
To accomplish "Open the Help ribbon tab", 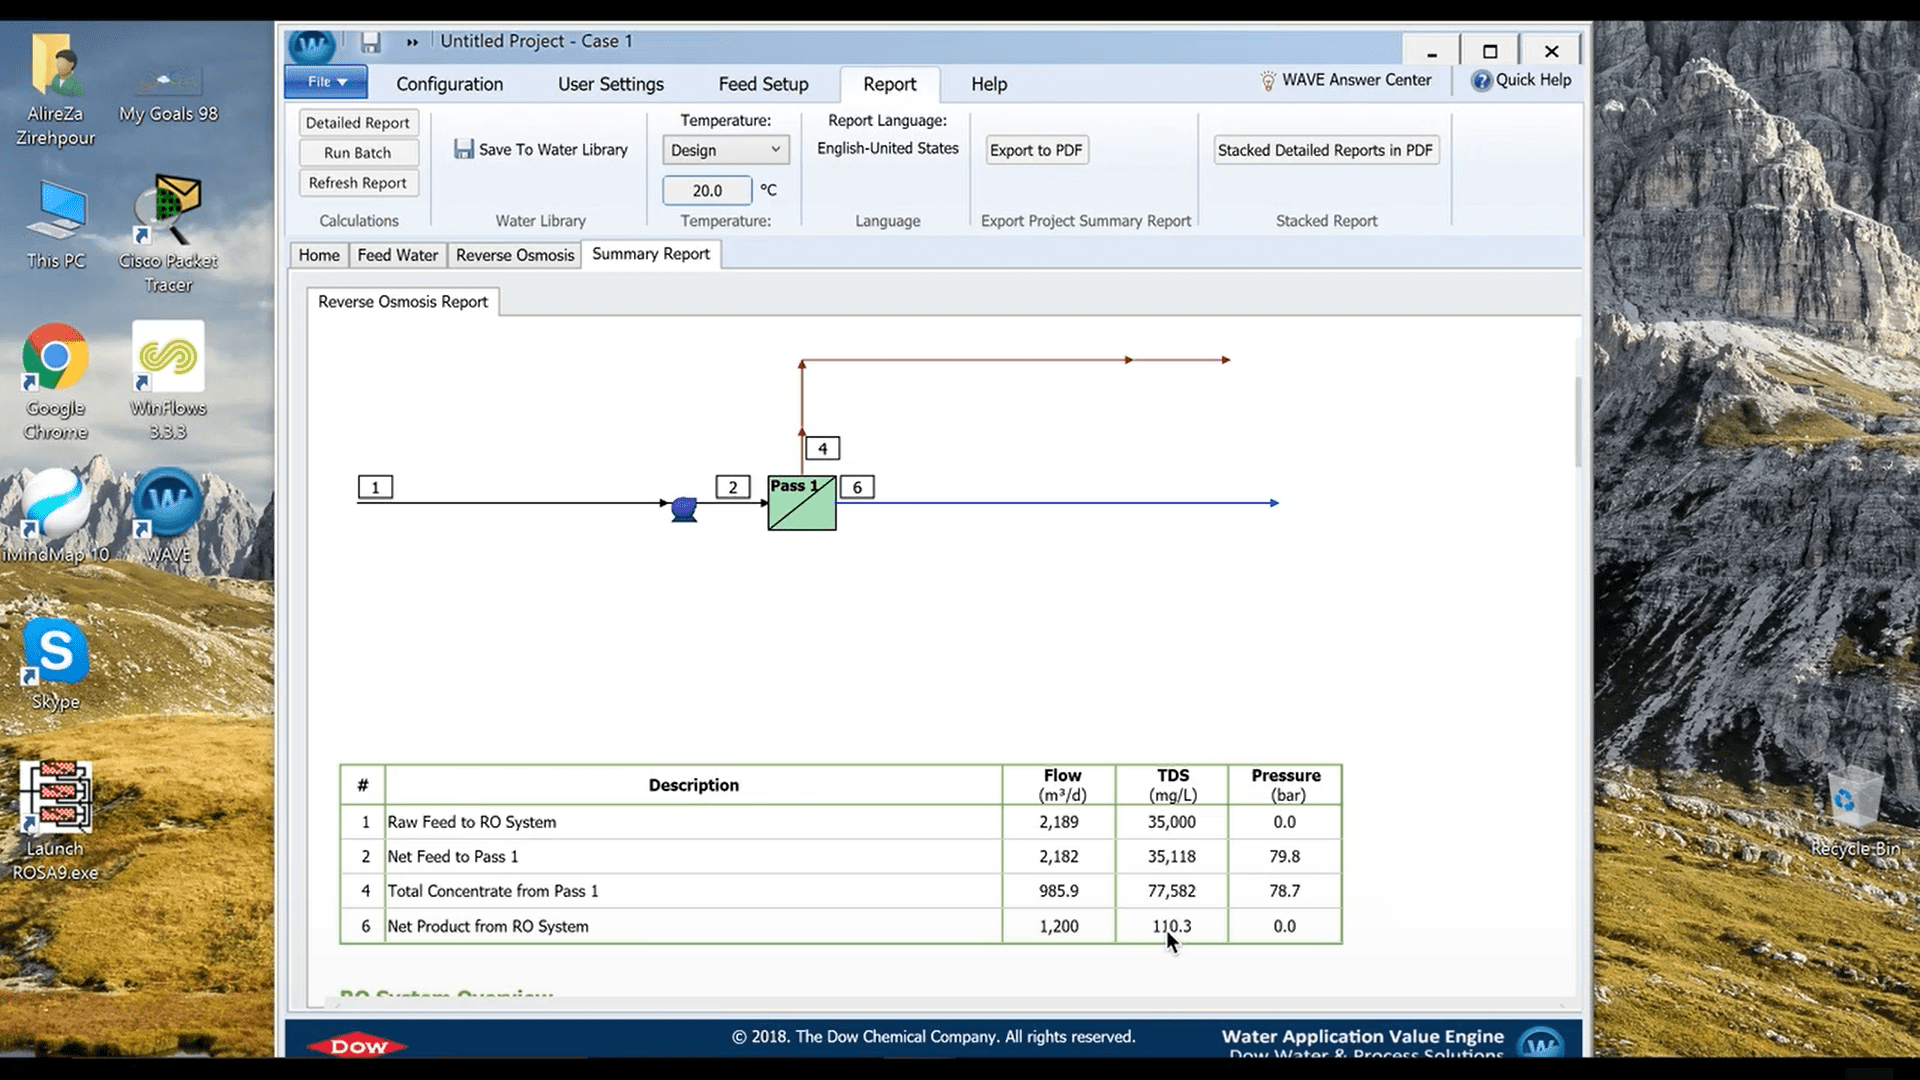I will 989,84.
